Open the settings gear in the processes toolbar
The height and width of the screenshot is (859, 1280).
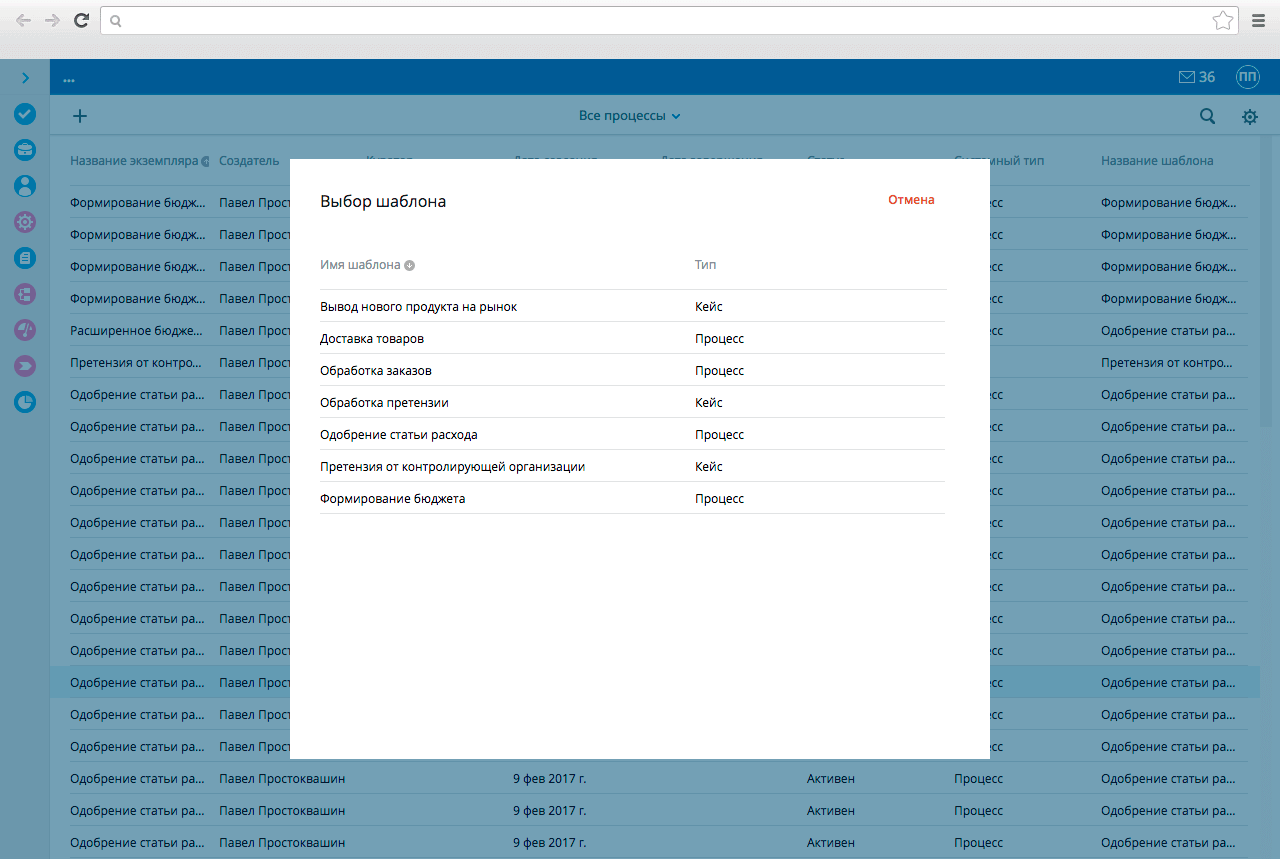point(1250,117)
